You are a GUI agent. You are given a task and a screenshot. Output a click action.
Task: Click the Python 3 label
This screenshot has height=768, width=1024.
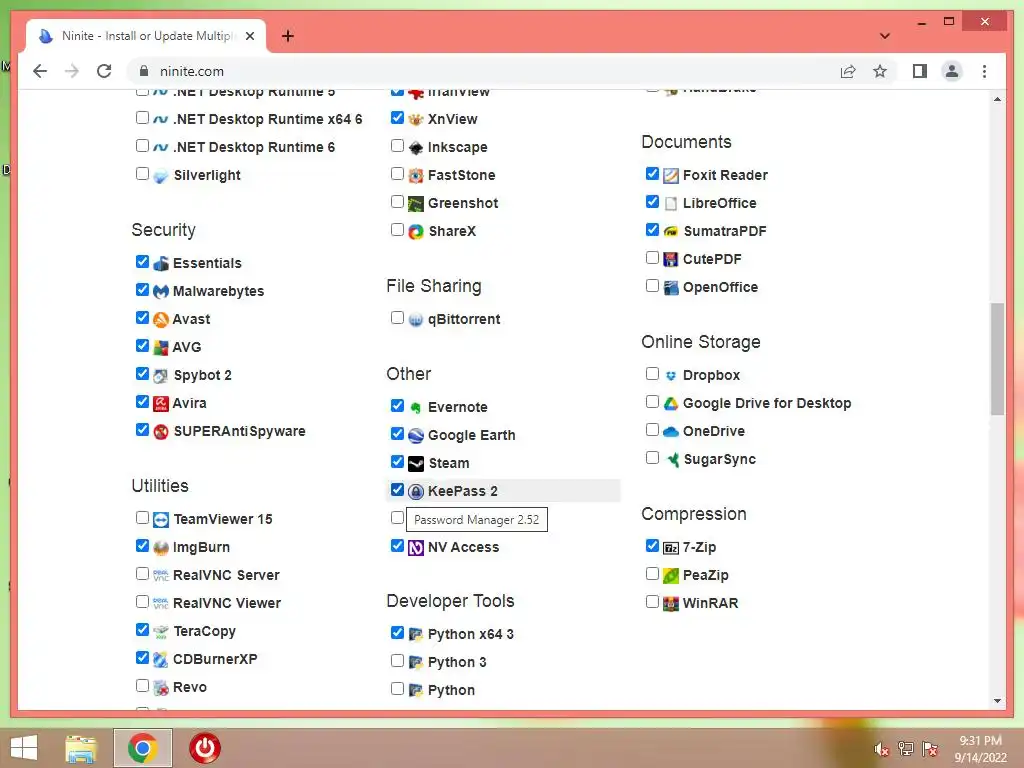pyautogui.click(x=457, y=663)
